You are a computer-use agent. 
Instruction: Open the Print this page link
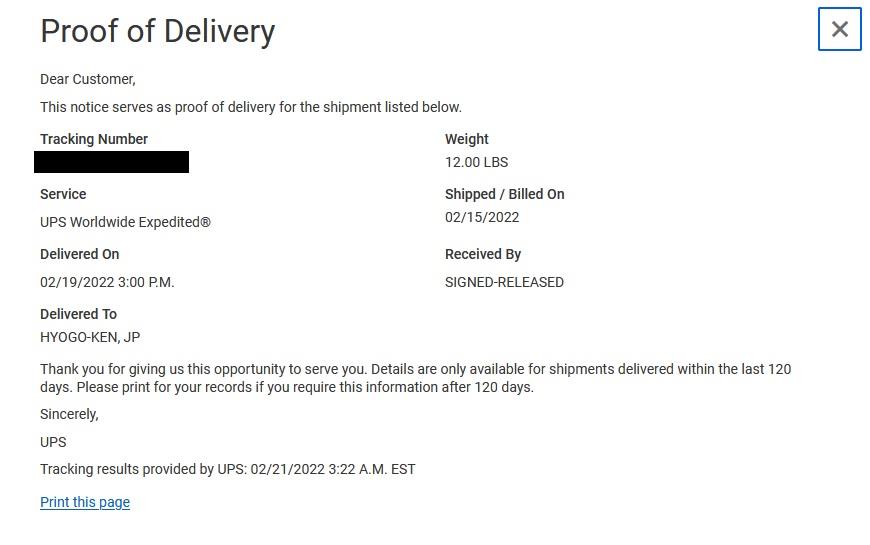[85, 502]
